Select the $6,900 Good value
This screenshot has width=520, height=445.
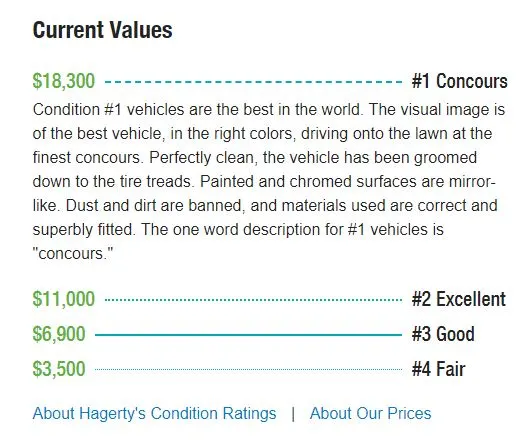tap(59, 334)
